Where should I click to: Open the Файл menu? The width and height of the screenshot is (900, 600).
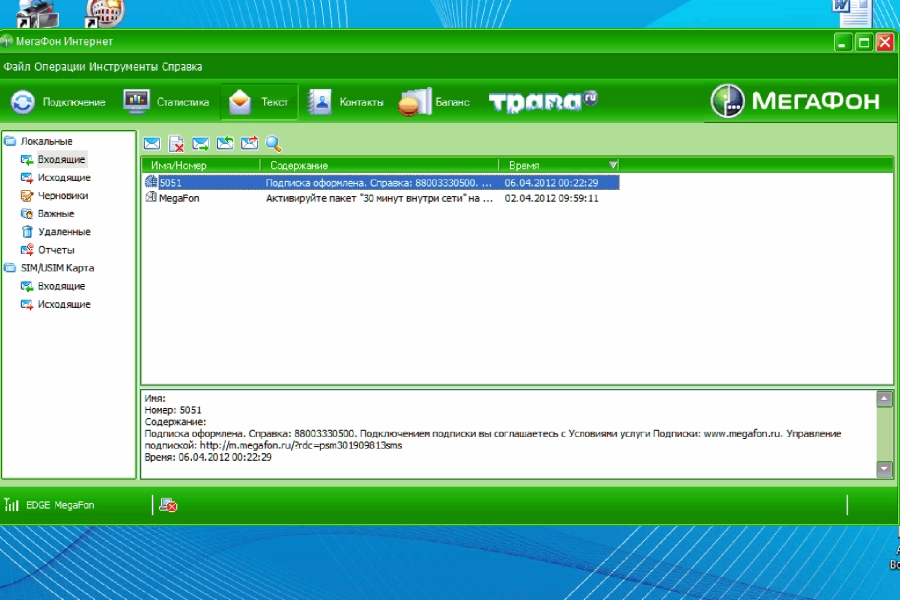[17, 67]
